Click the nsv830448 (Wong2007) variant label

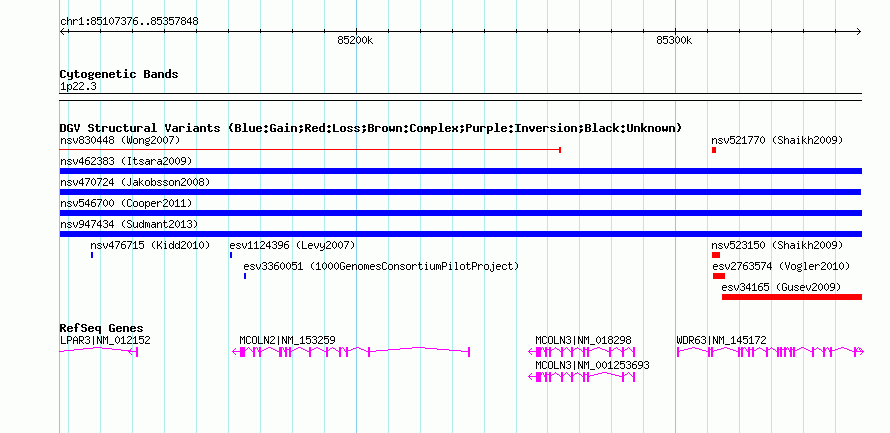click(120, 140)
